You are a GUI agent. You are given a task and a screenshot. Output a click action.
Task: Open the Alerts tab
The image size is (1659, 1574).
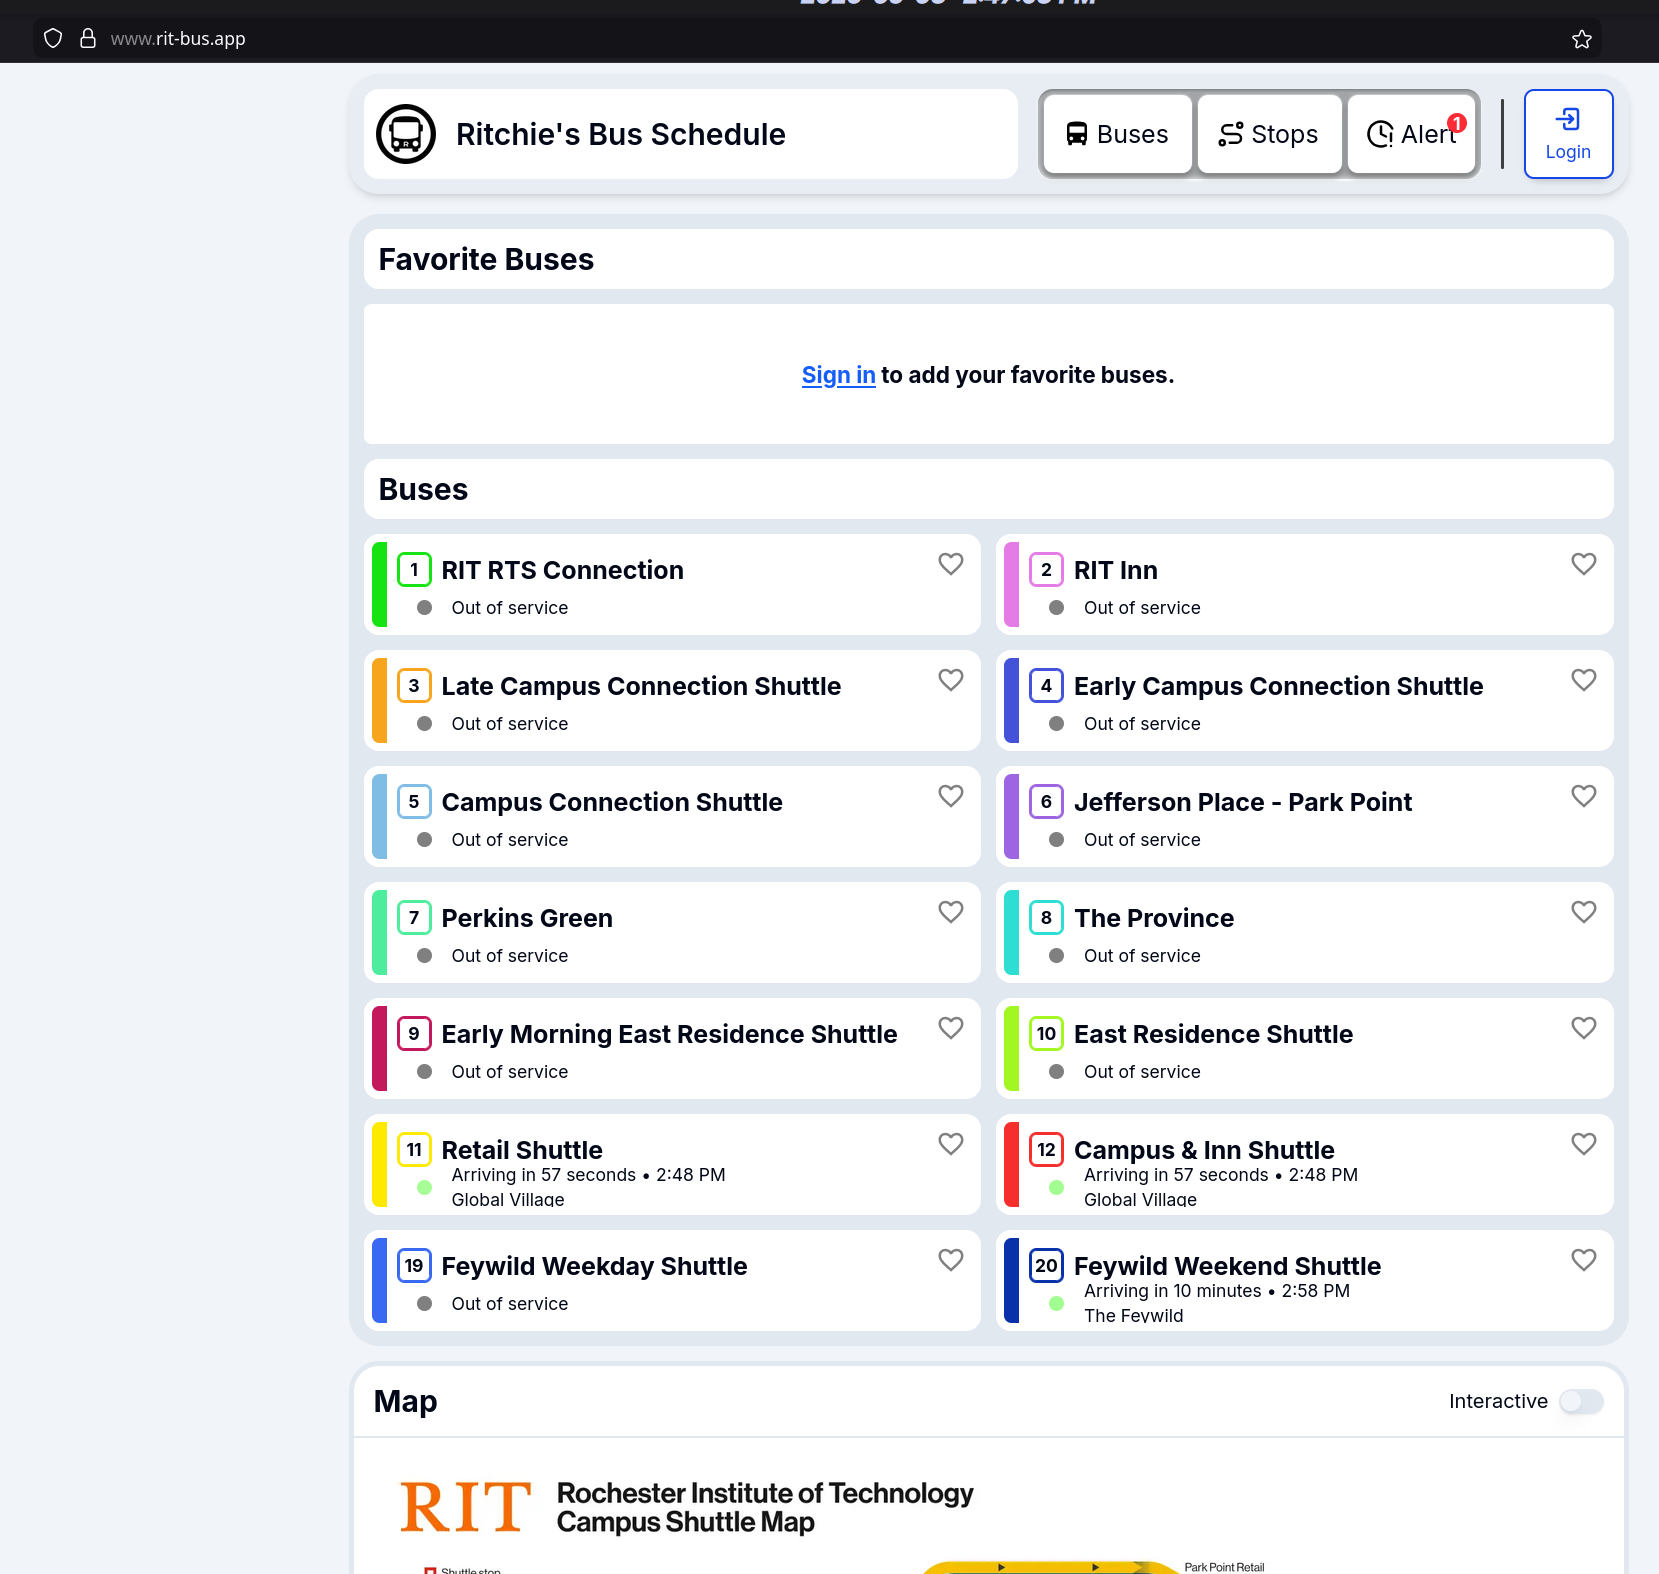[1411, 134]
